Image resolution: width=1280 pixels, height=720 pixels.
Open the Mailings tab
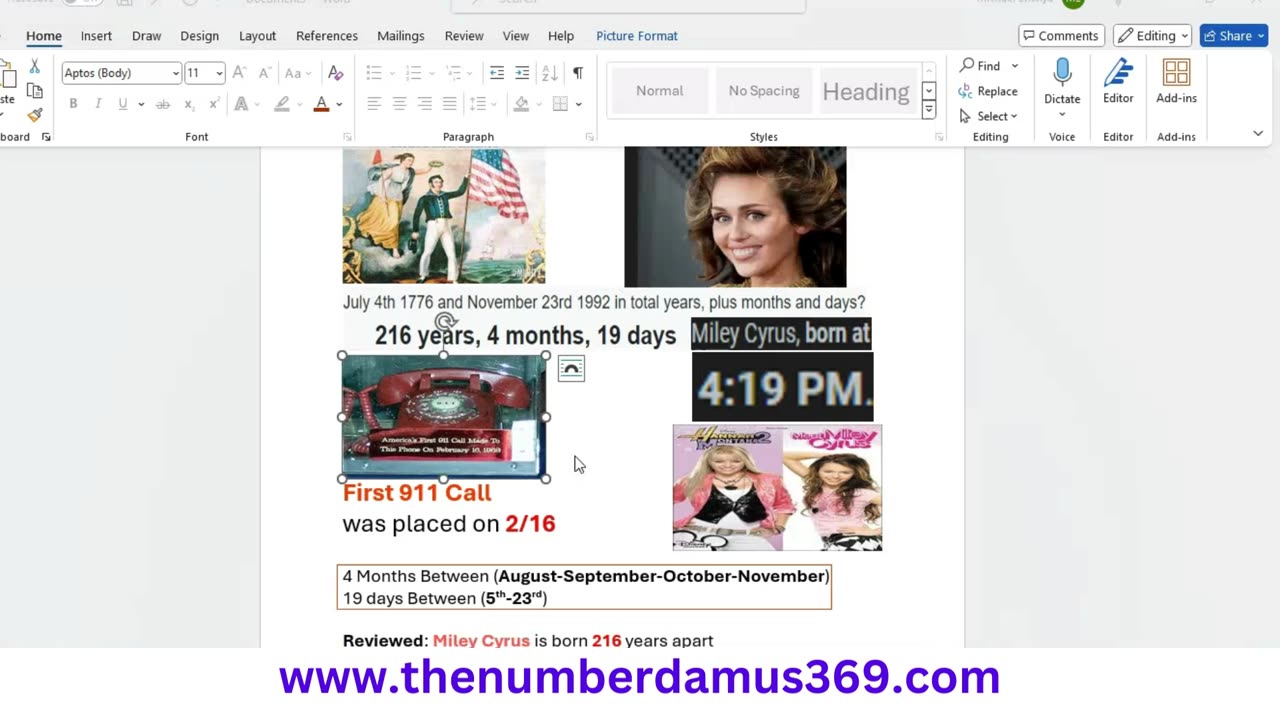click(x=400, y=35)
